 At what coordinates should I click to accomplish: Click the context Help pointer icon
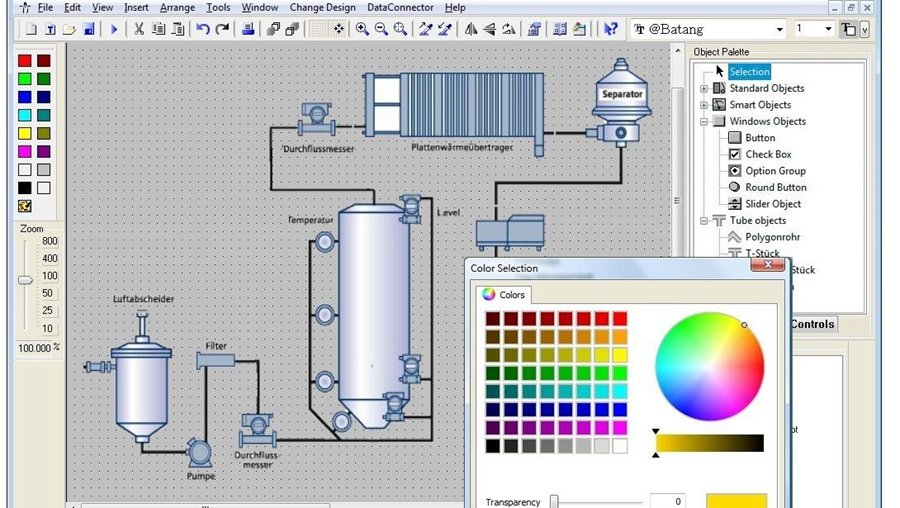[x=611, y=29]
